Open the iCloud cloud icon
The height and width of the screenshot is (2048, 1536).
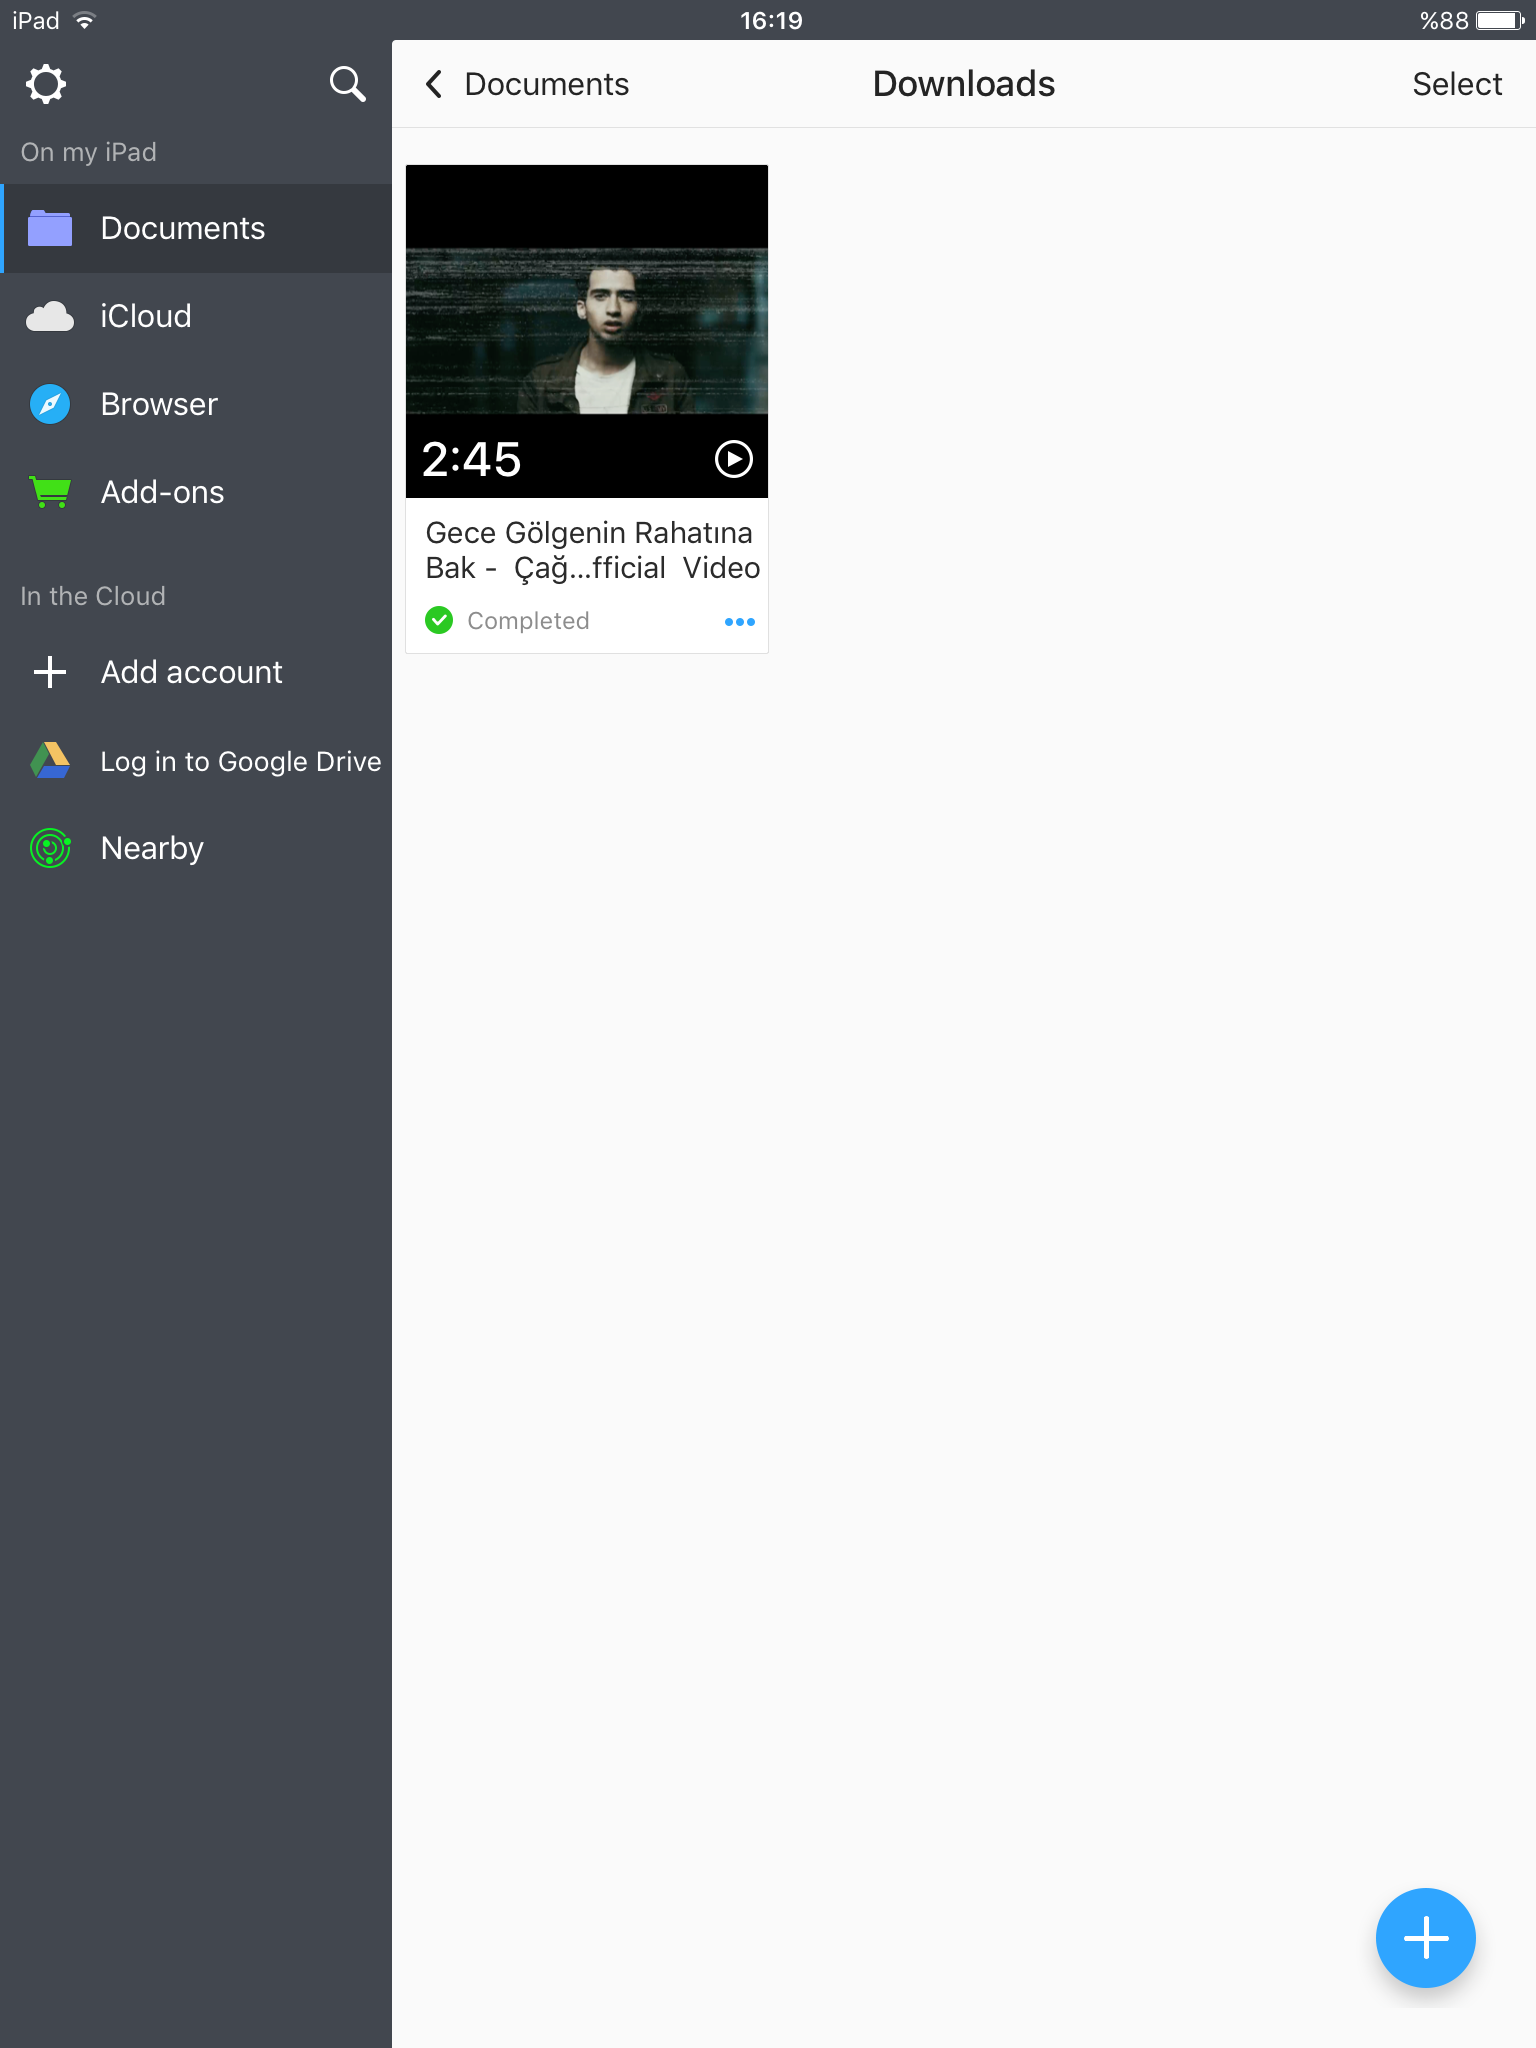pos(50,316)
